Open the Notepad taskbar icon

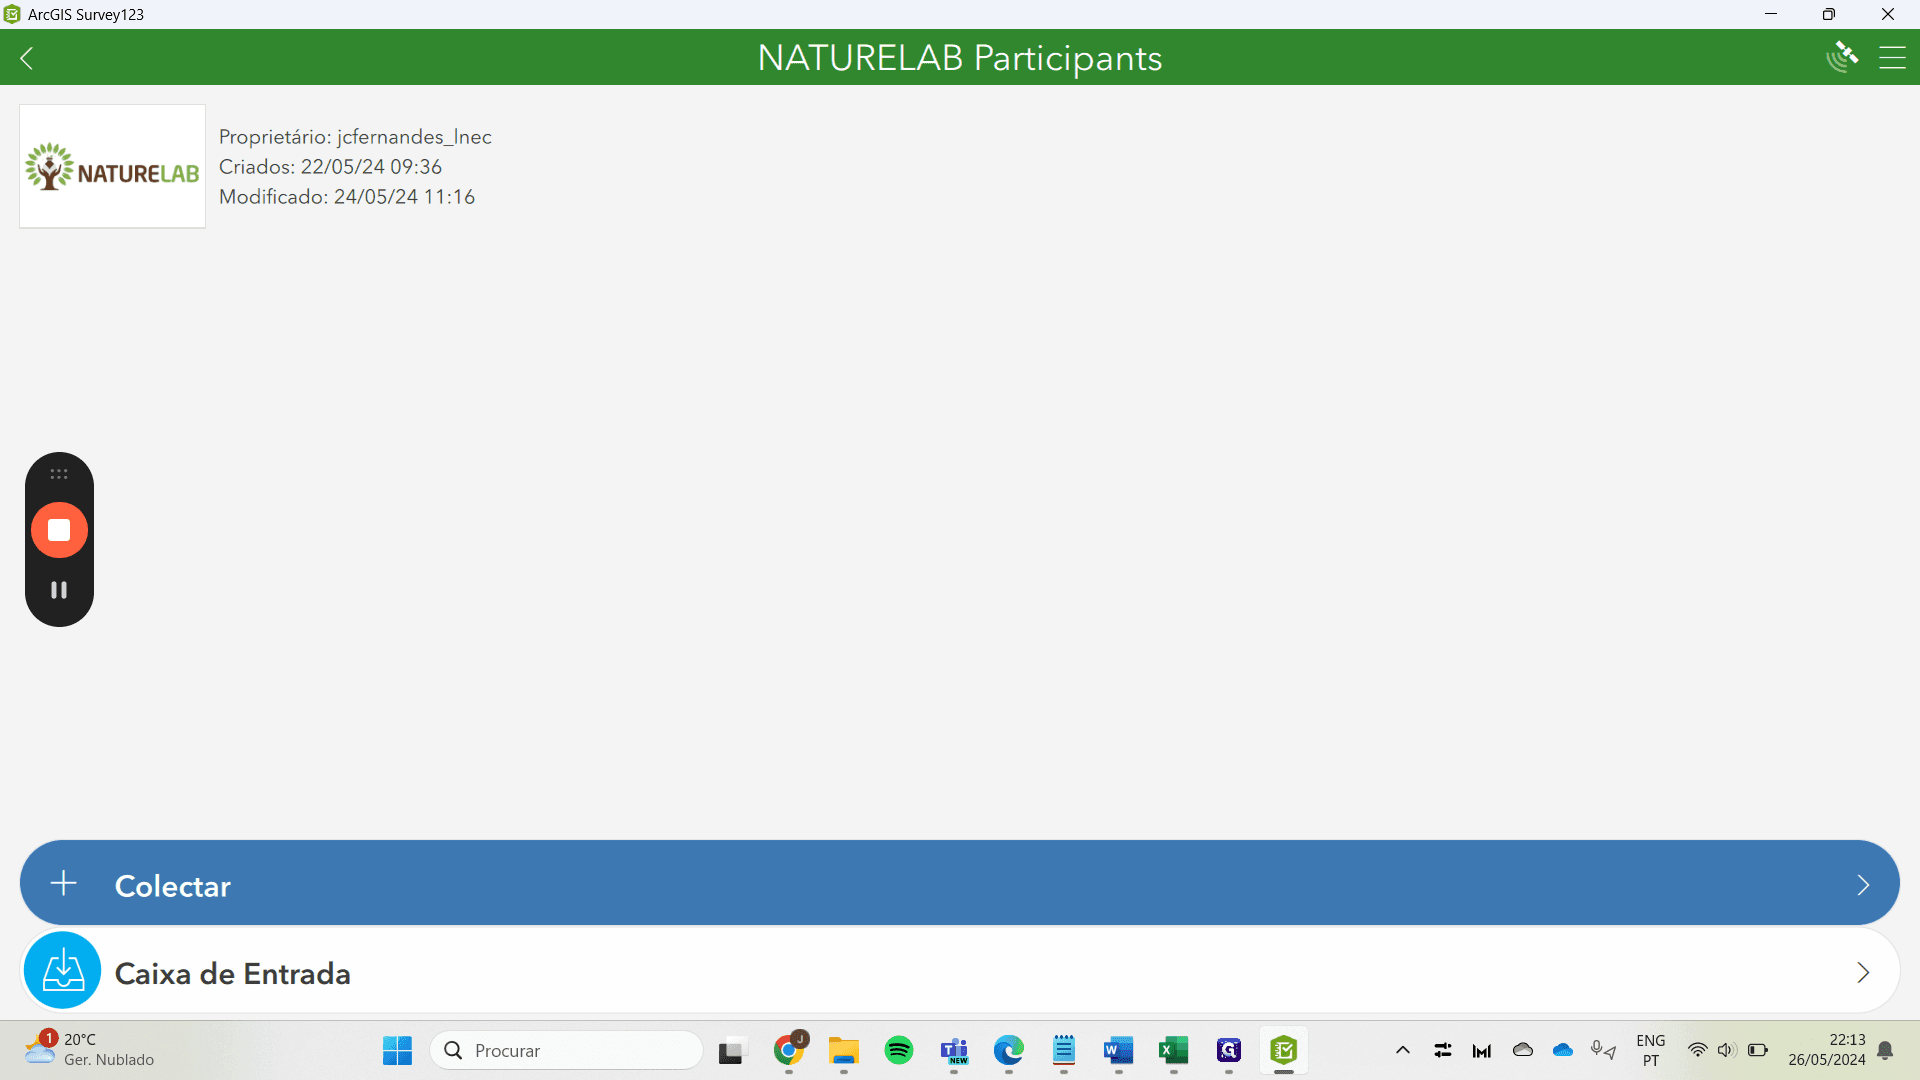click(1064, 1051)
